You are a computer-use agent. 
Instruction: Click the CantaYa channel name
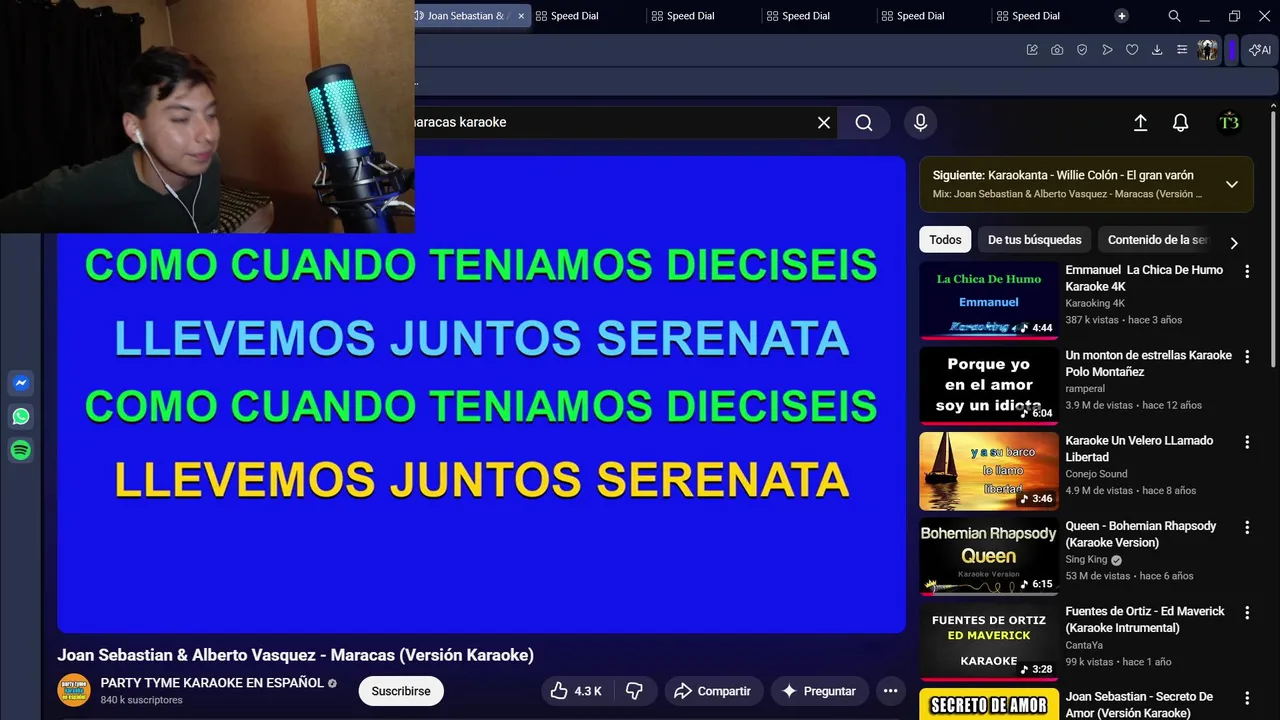1085,645
